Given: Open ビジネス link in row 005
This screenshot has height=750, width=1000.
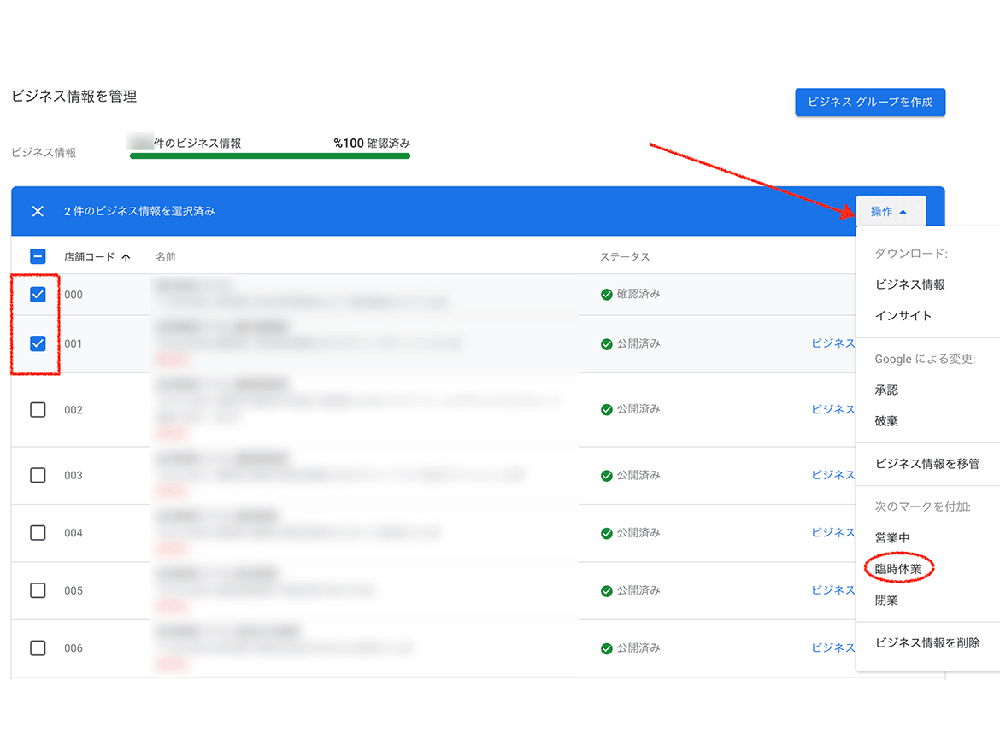Looking at the screenshot, I should click(833, 591).
